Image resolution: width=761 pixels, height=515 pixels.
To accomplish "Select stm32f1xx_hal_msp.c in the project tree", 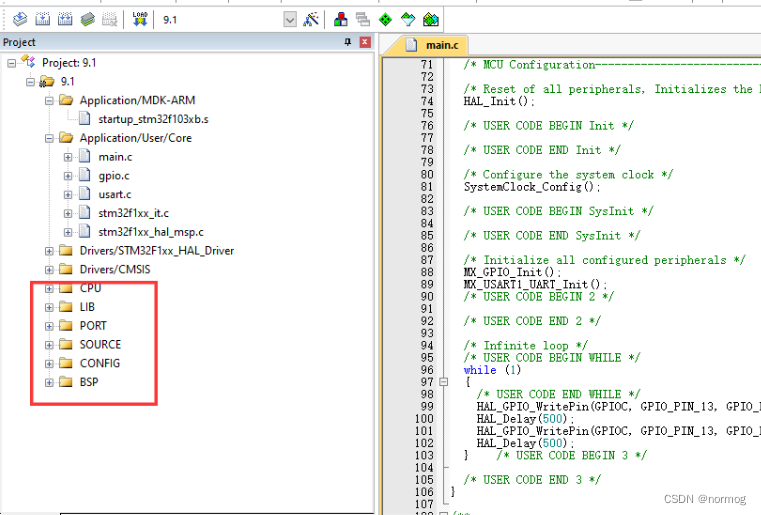I will (151, 232).
